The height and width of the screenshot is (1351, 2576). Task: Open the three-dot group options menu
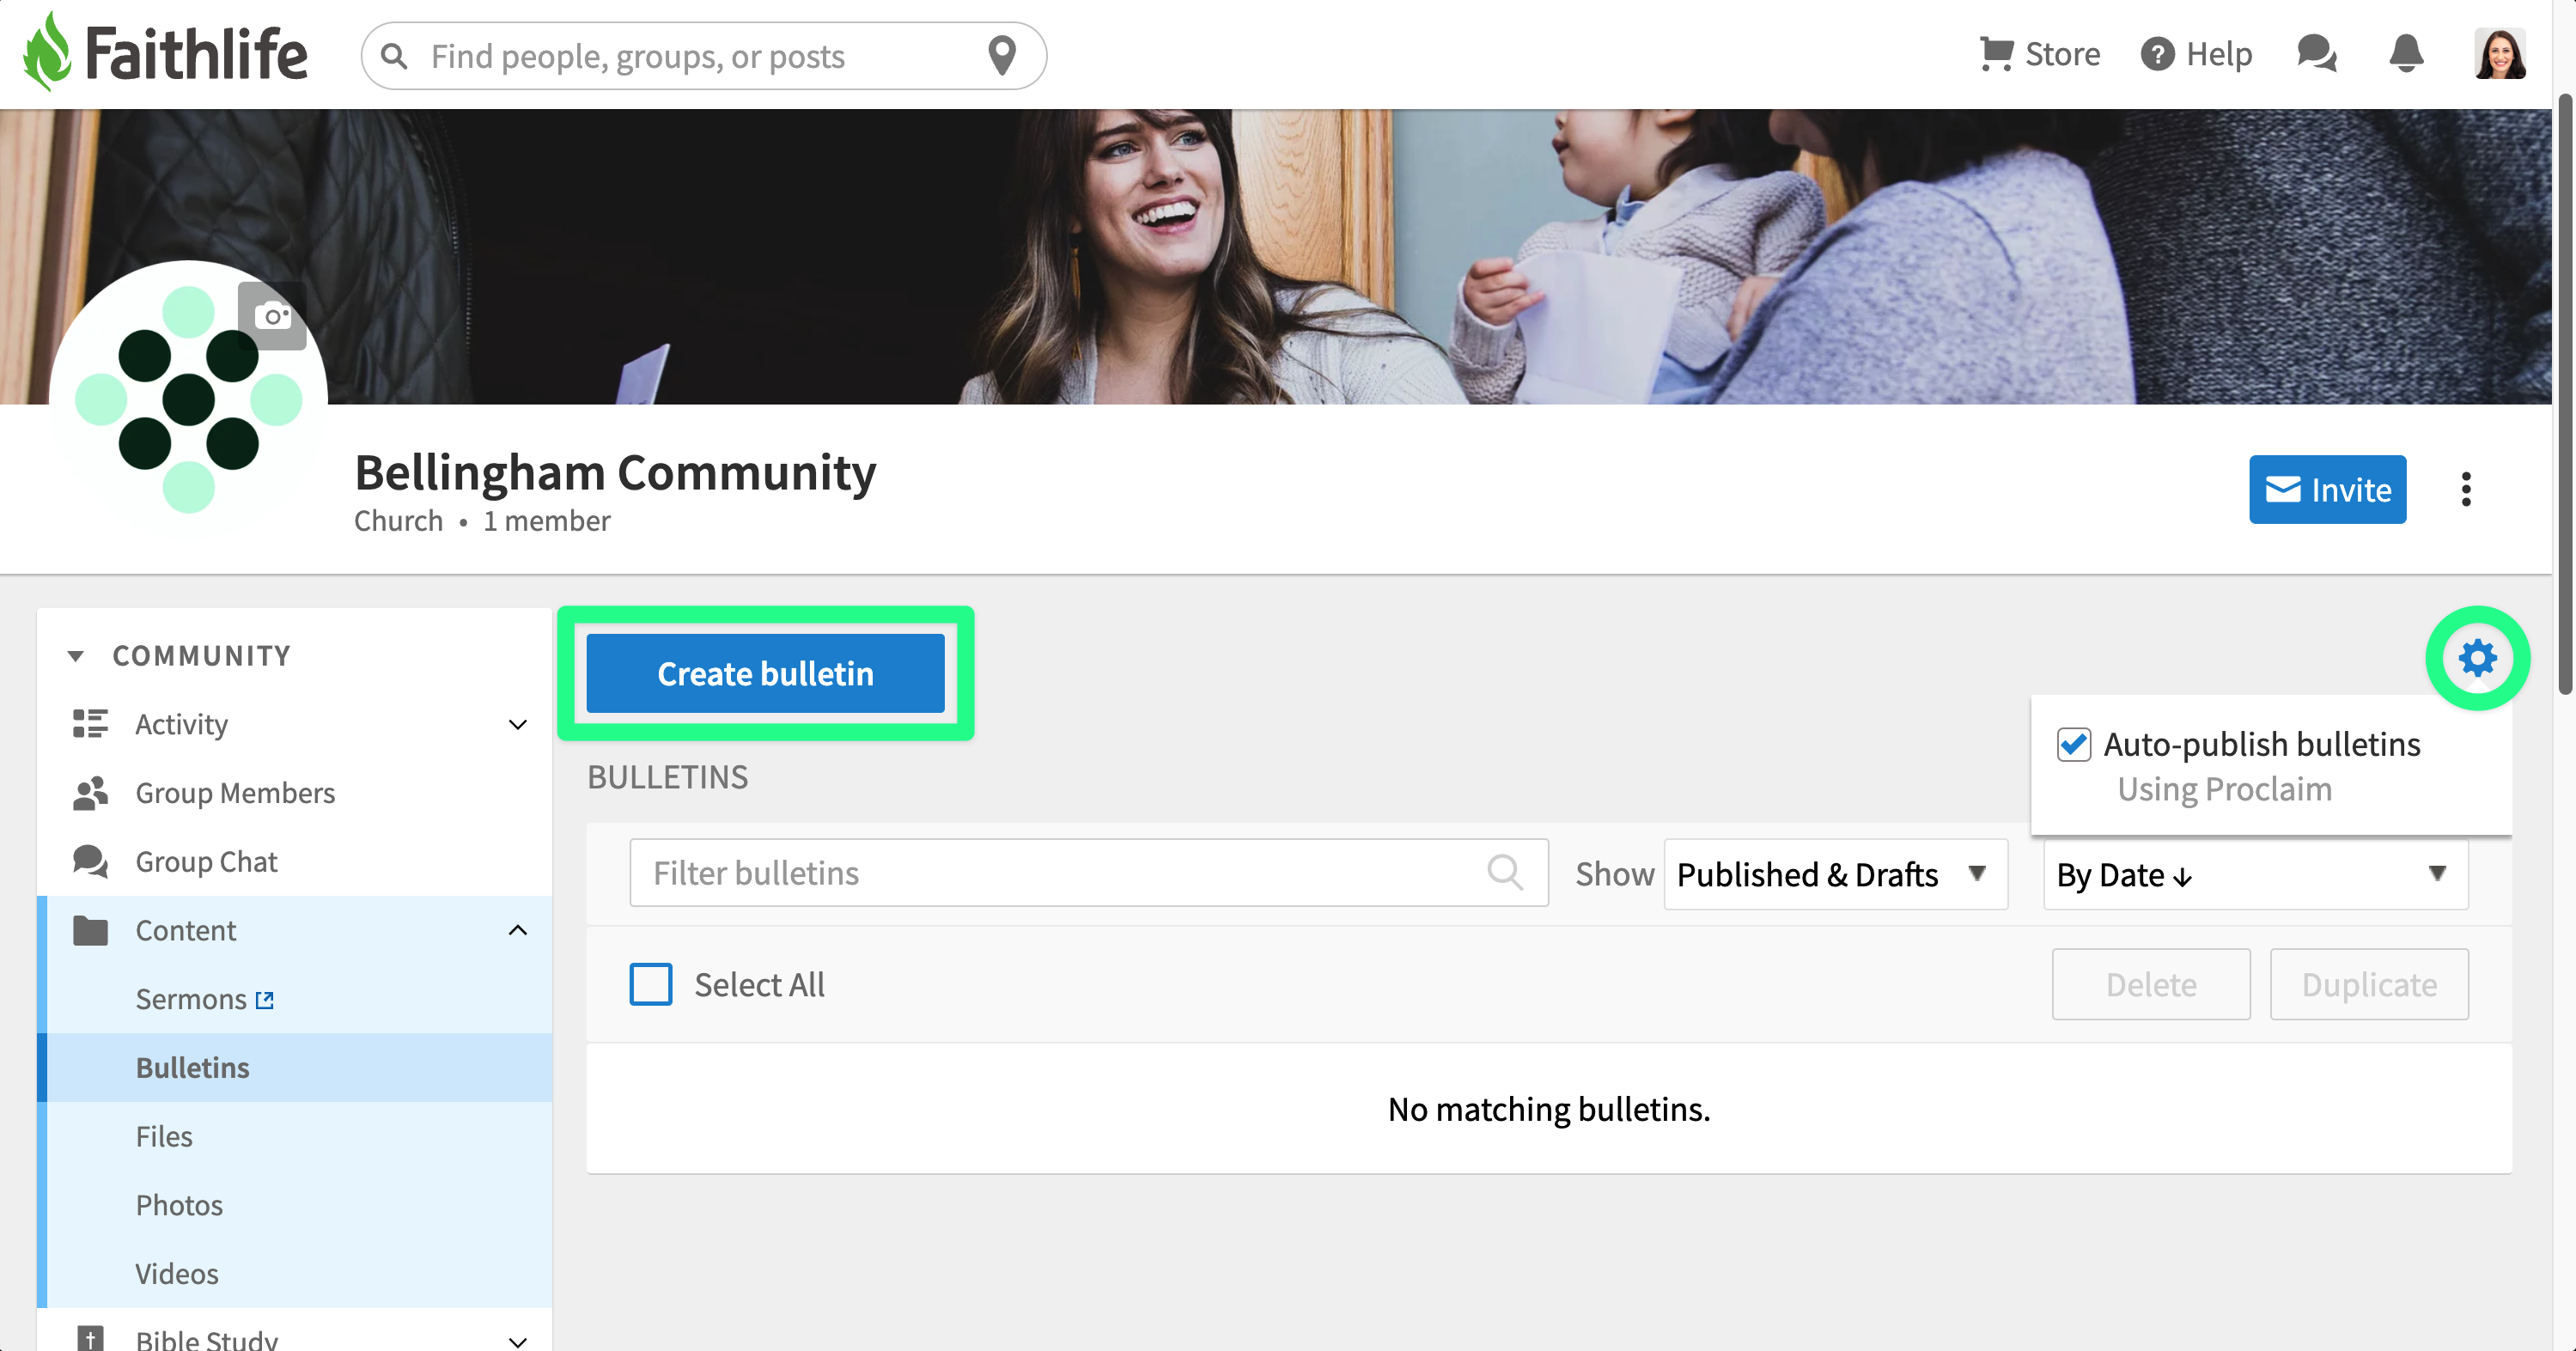pyautogui.click(x=2466, y=489)
